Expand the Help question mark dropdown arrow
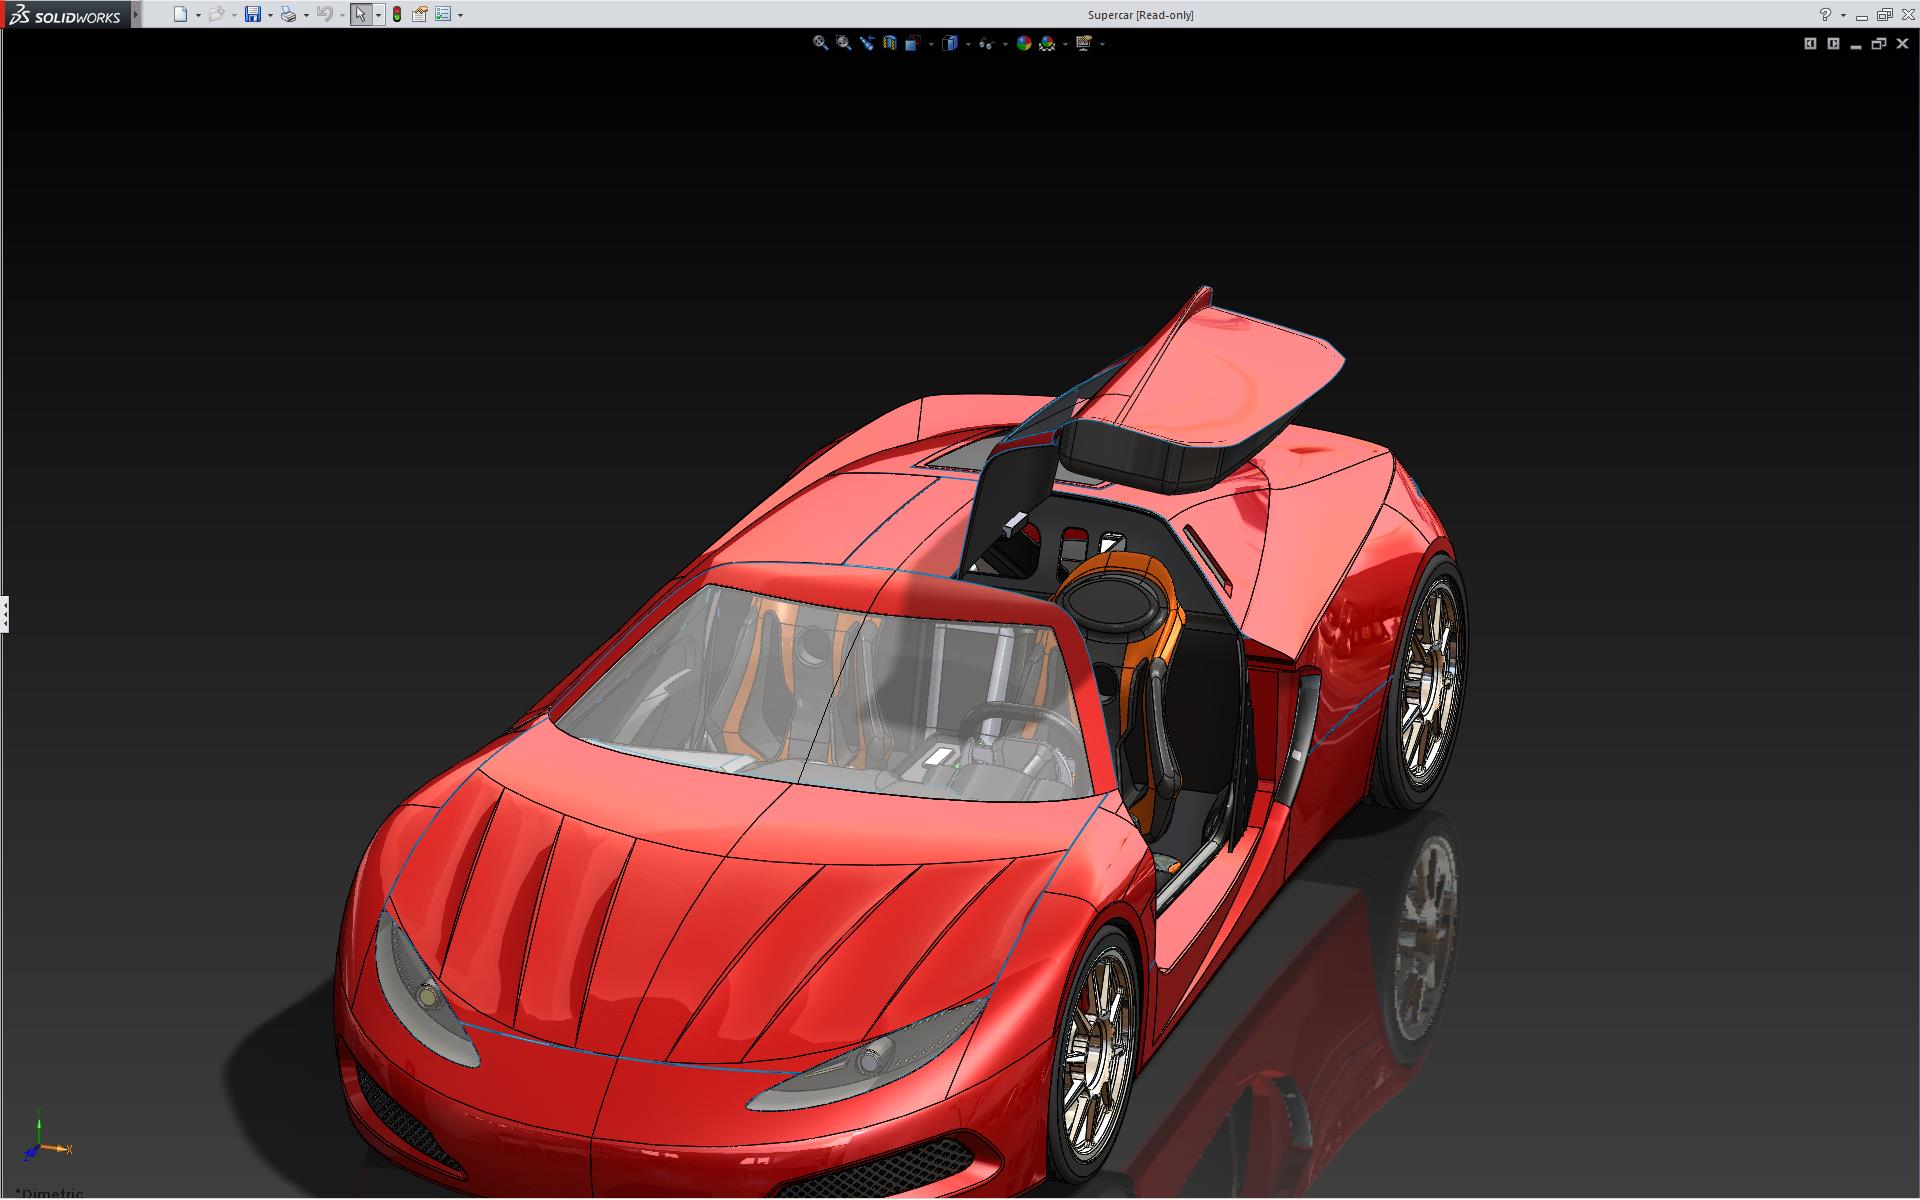 (1843, 15)
